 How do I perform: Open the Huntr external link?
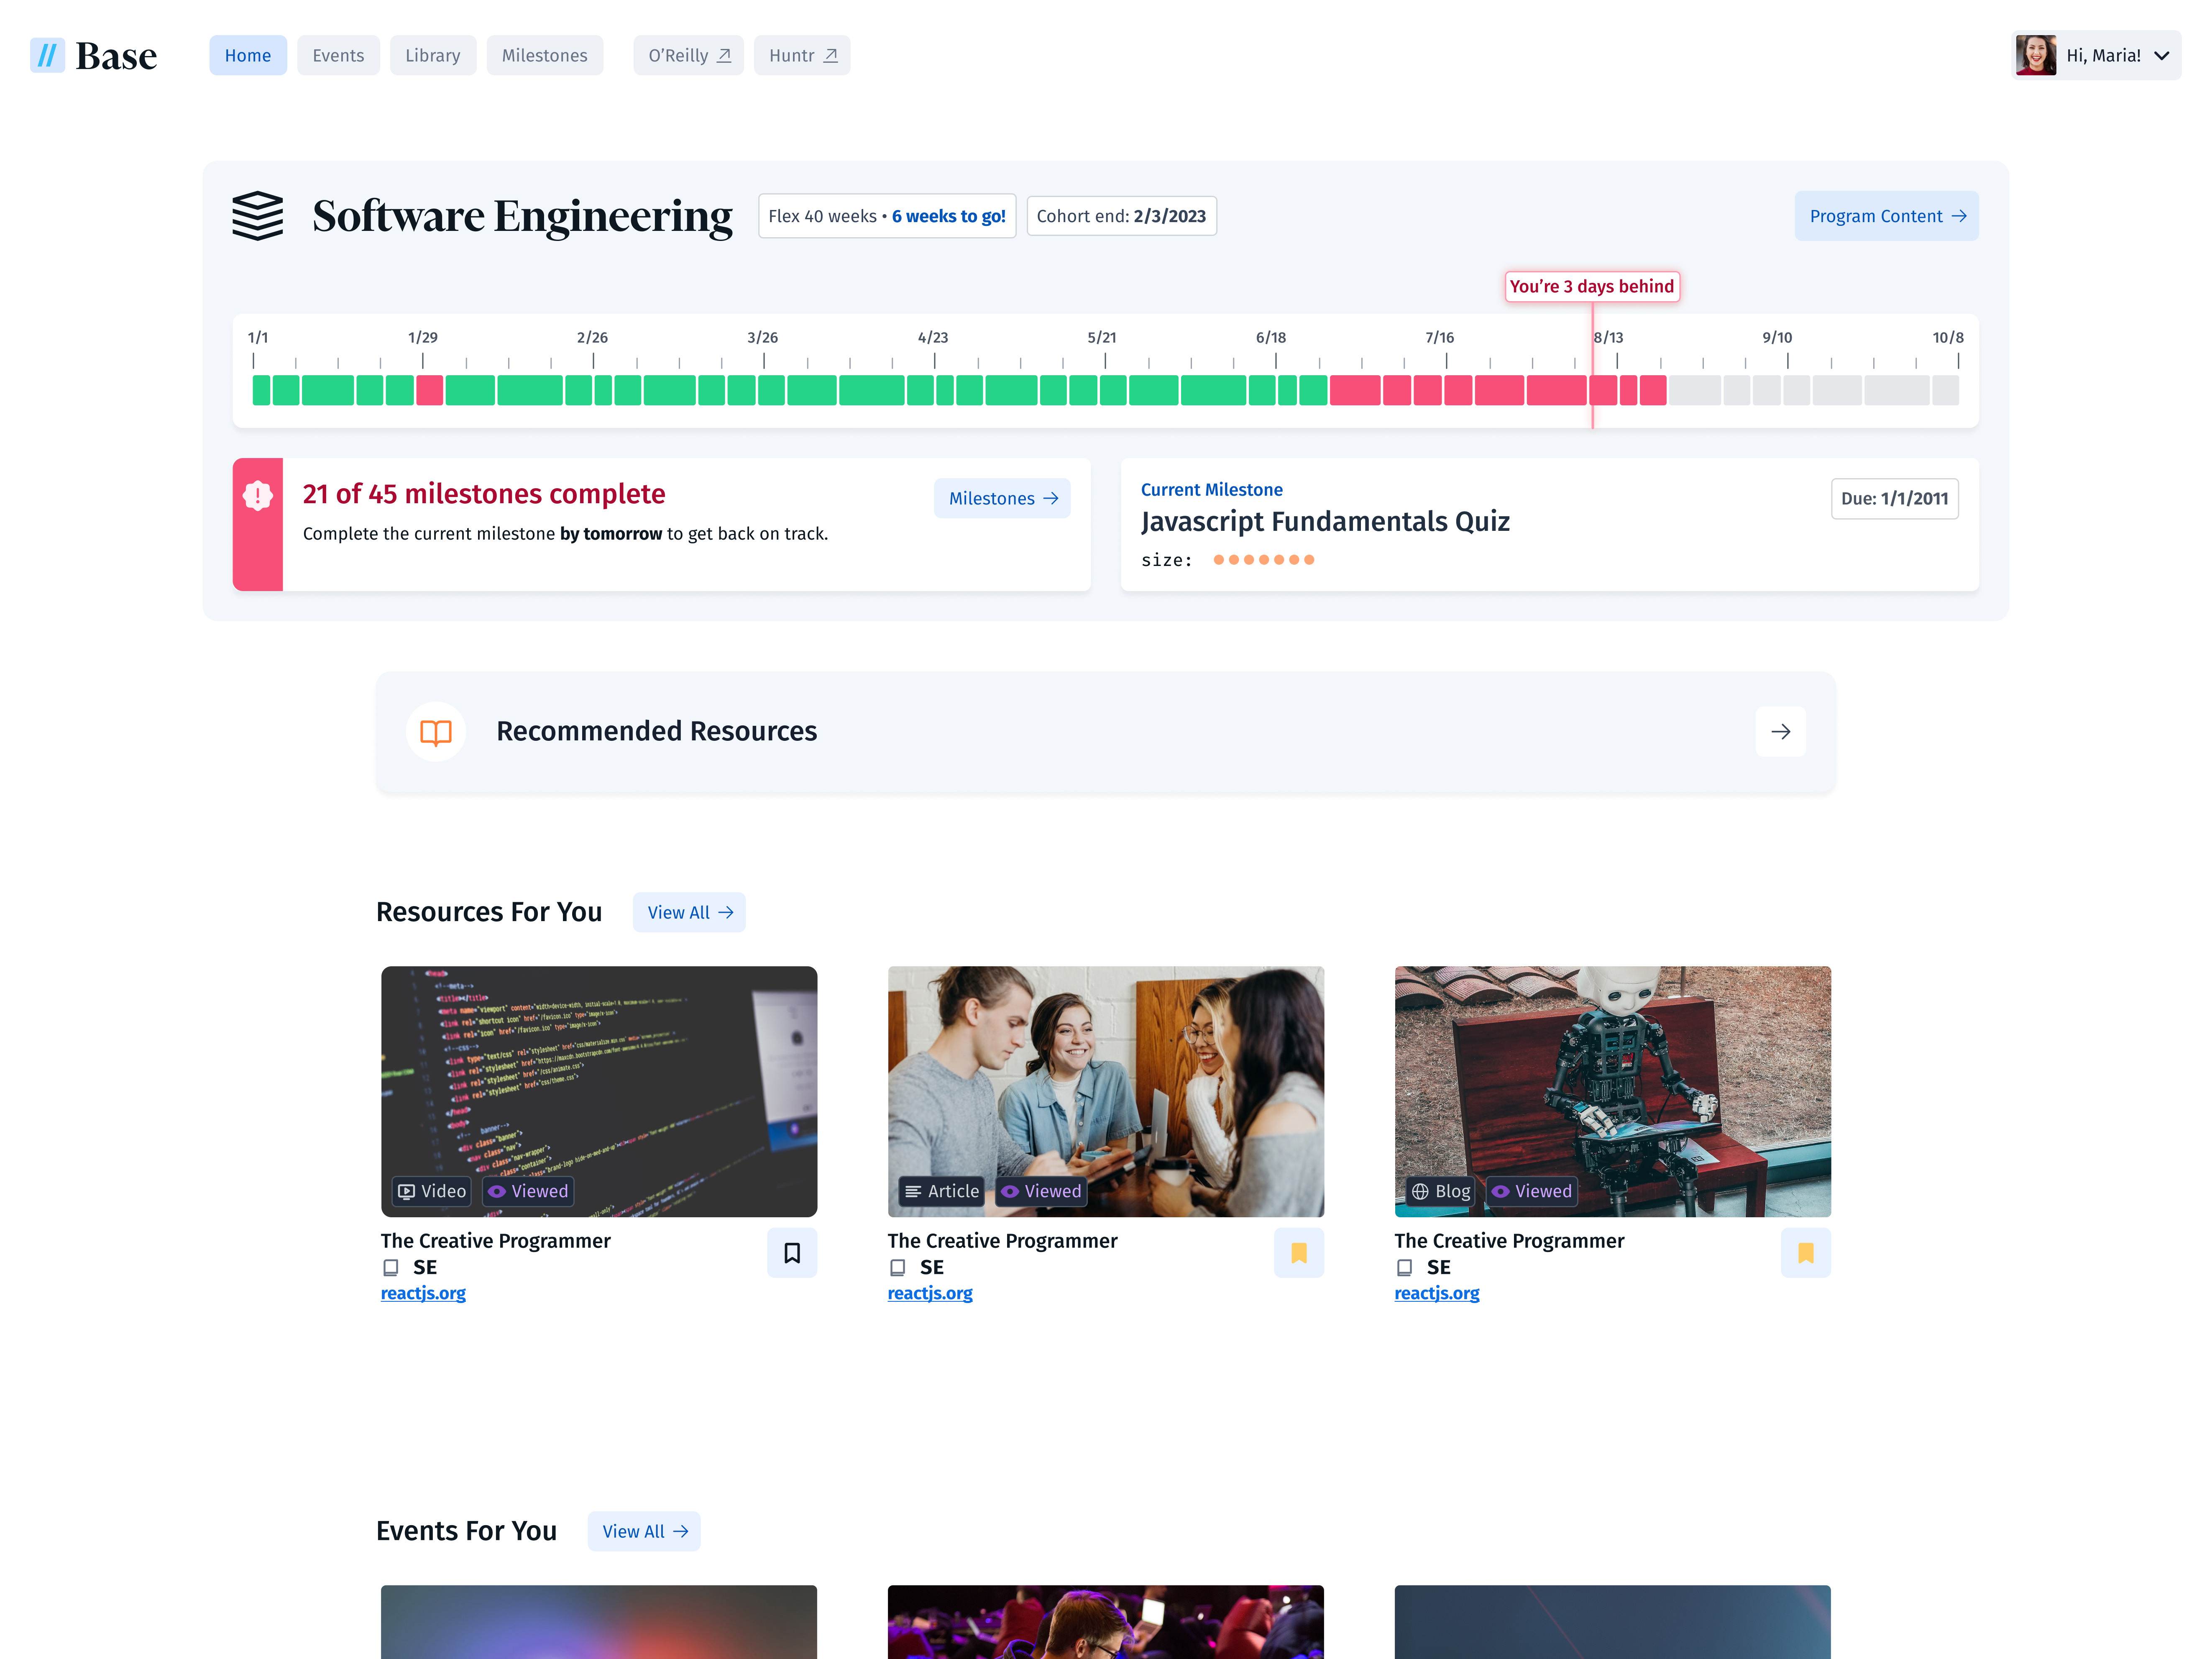point(802,55)
